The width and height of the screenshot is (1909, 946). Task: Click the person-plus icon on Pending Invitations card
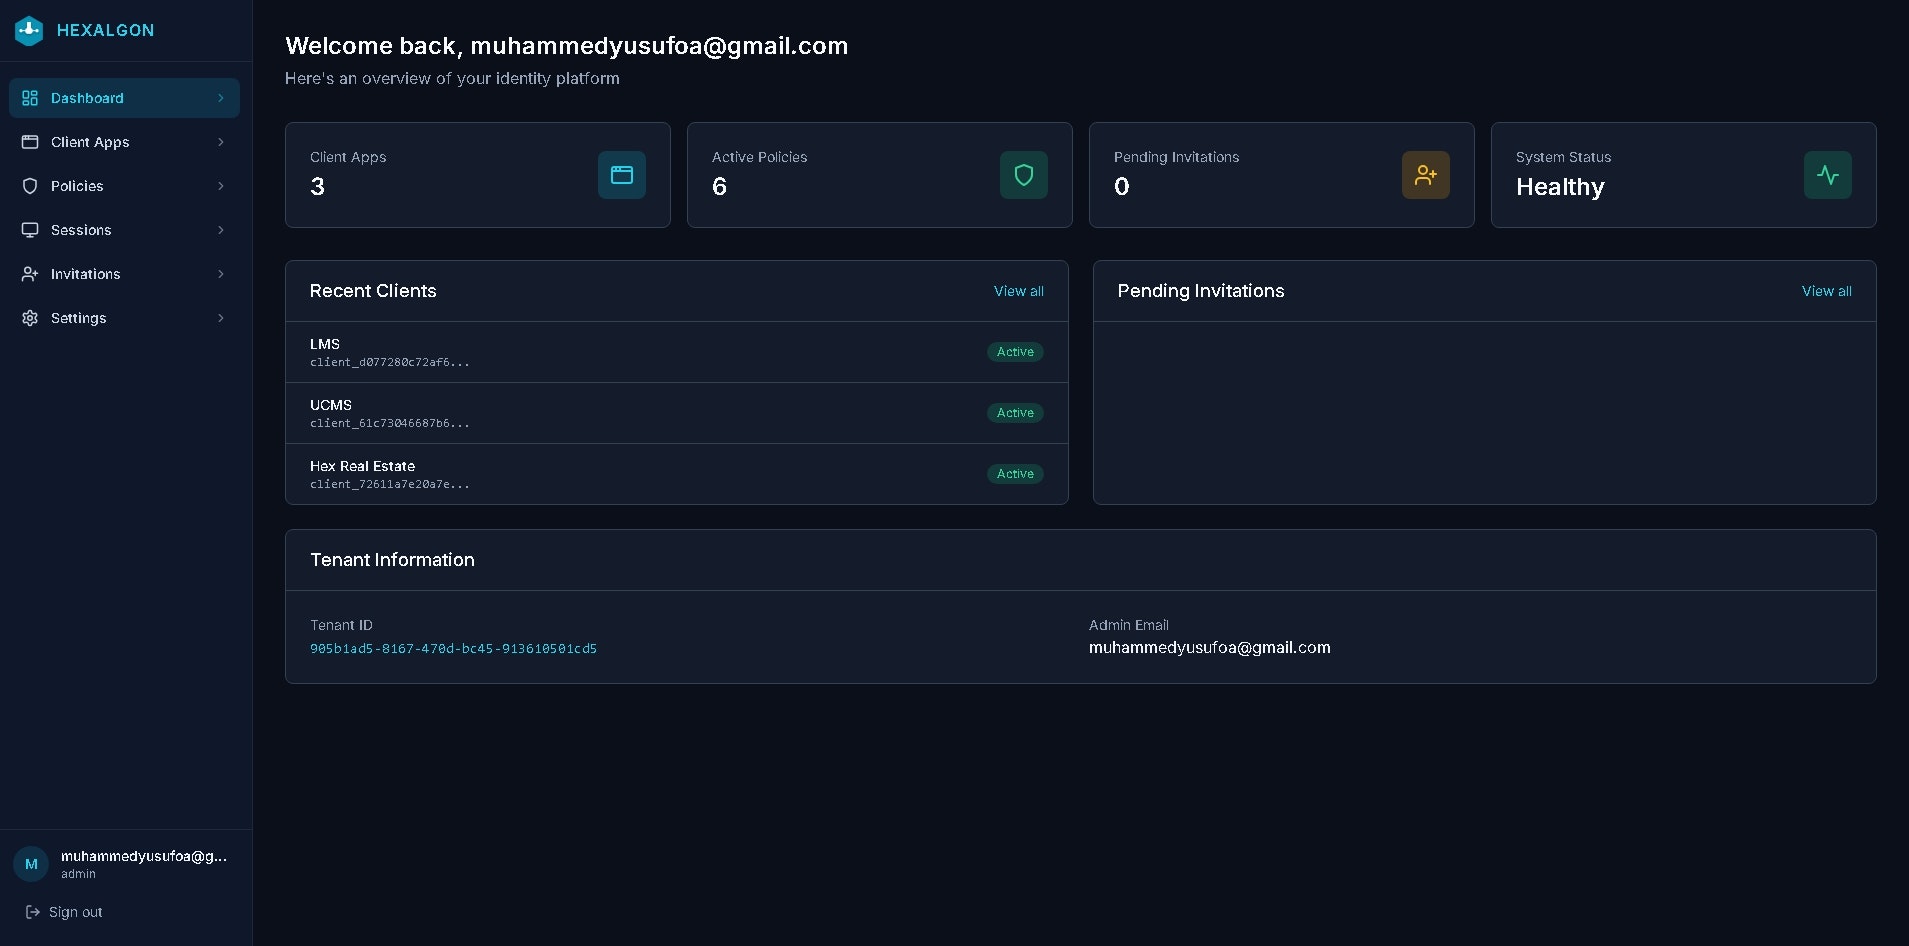point(1425,174)
